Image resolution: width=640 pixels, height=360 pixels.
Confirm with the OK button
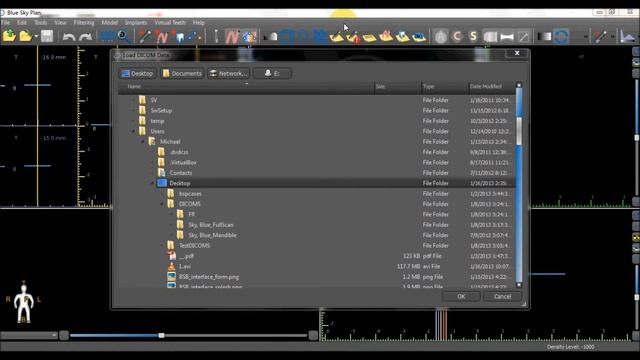coord(461,296)
